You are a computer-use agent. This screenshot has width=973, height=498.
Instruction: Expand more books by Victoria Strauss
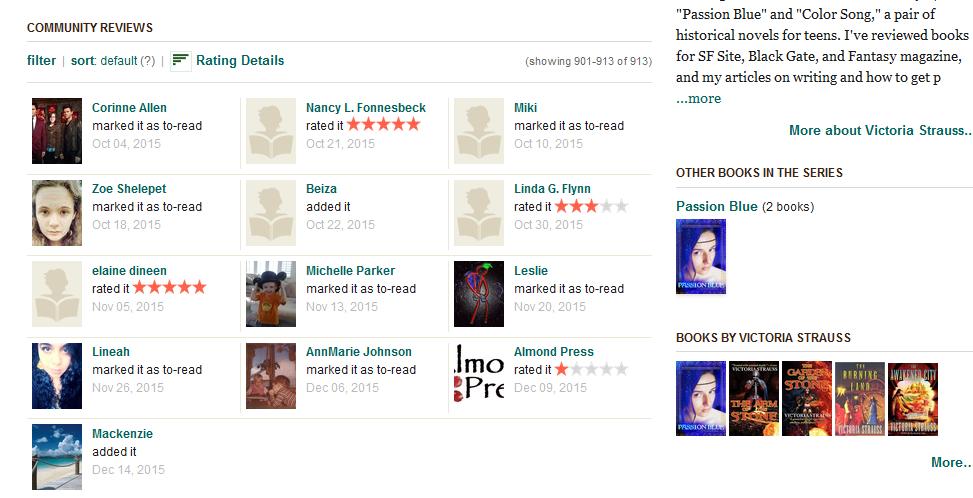950,462
